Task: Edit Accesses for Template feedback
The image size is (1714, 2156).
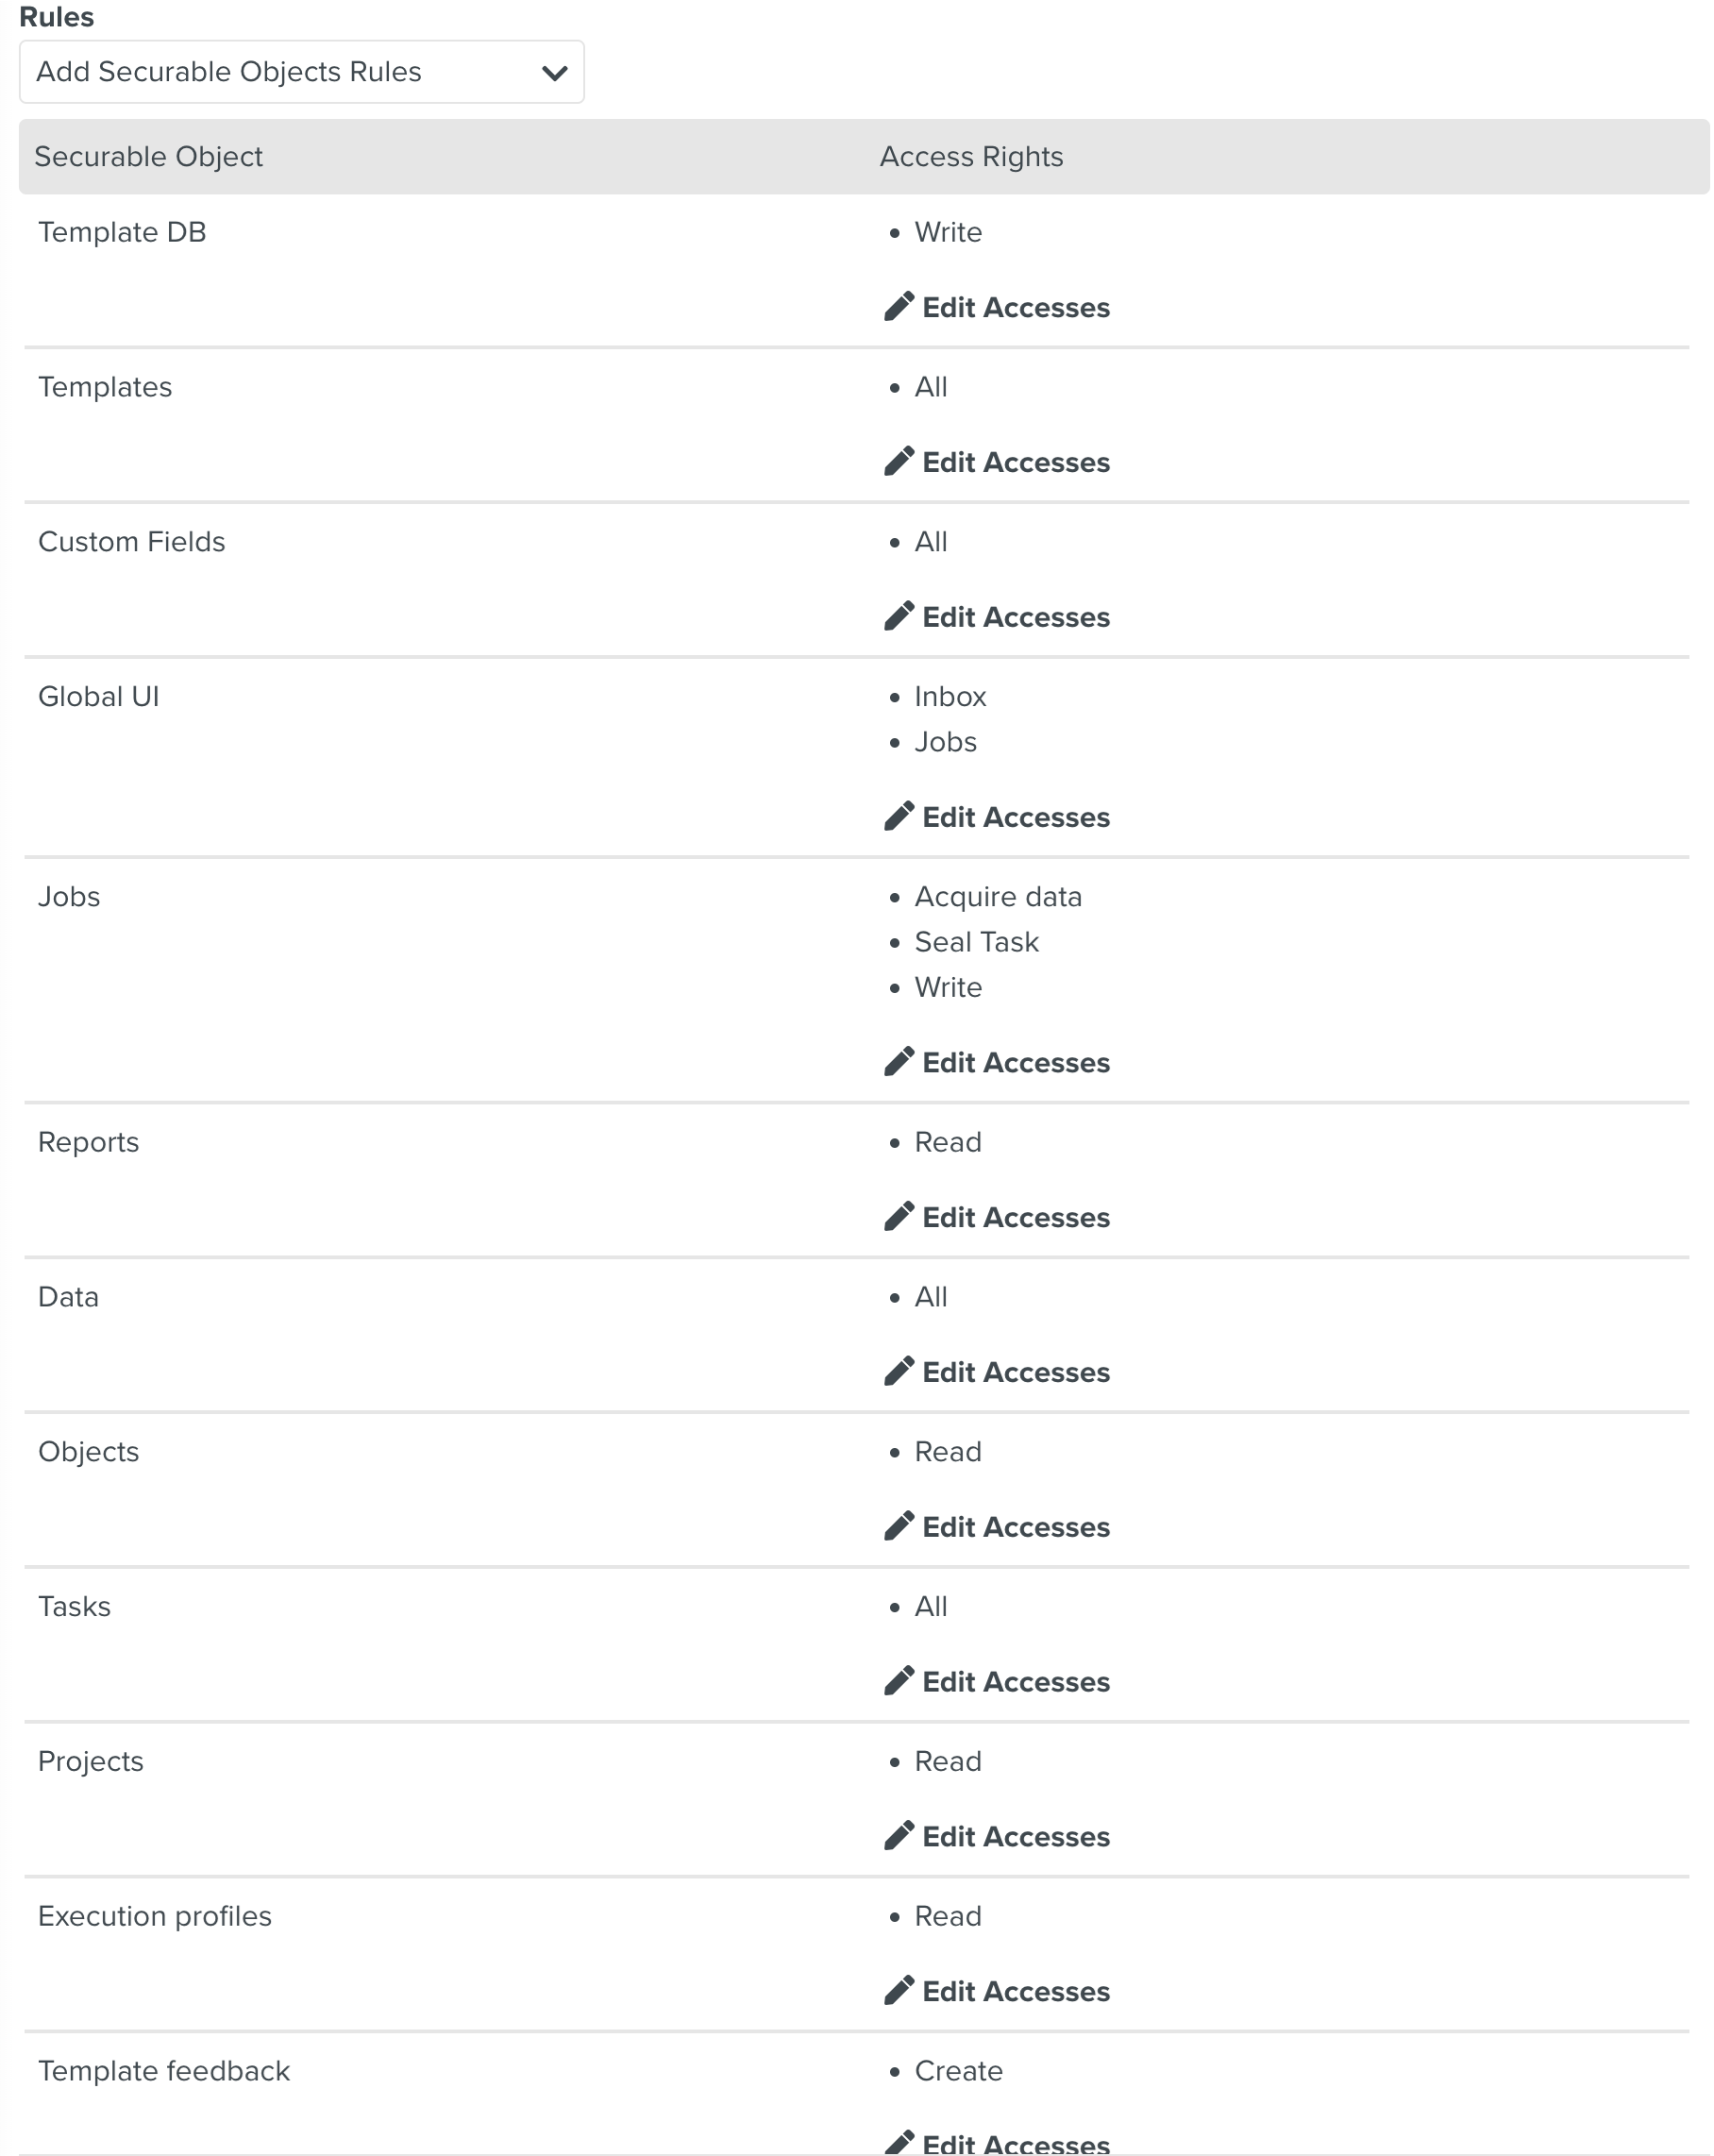Action: 1015,2144
